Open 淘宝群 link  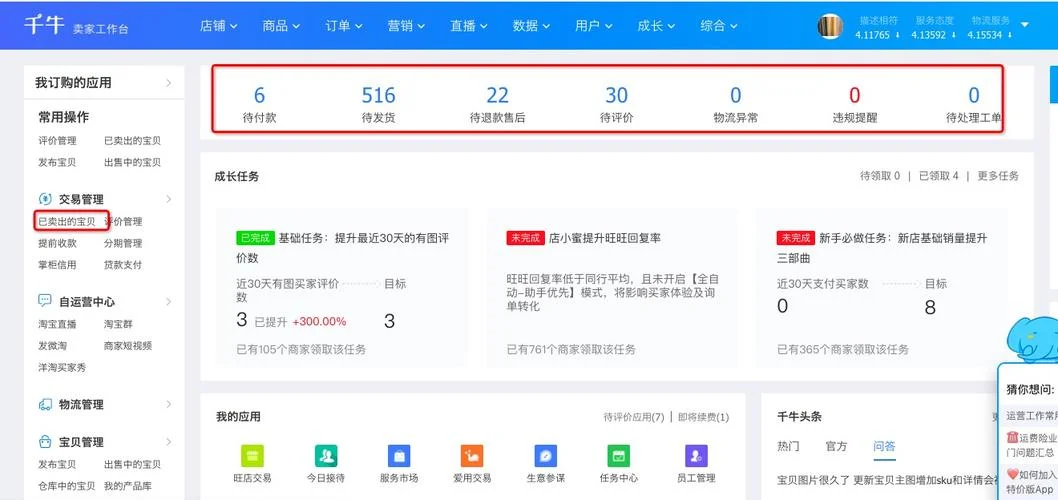pyautogui.click(x=118, y=324)
